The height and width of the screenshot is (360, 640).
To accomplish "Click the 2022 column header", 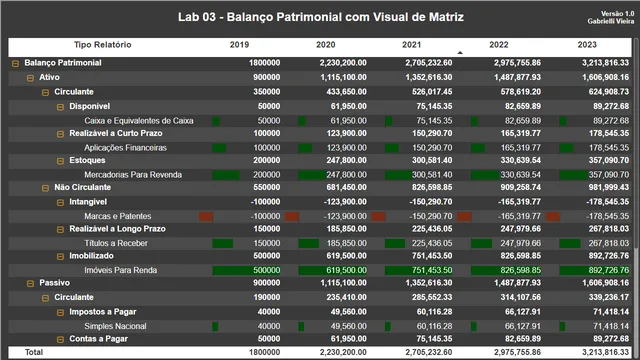I will 499,45.
